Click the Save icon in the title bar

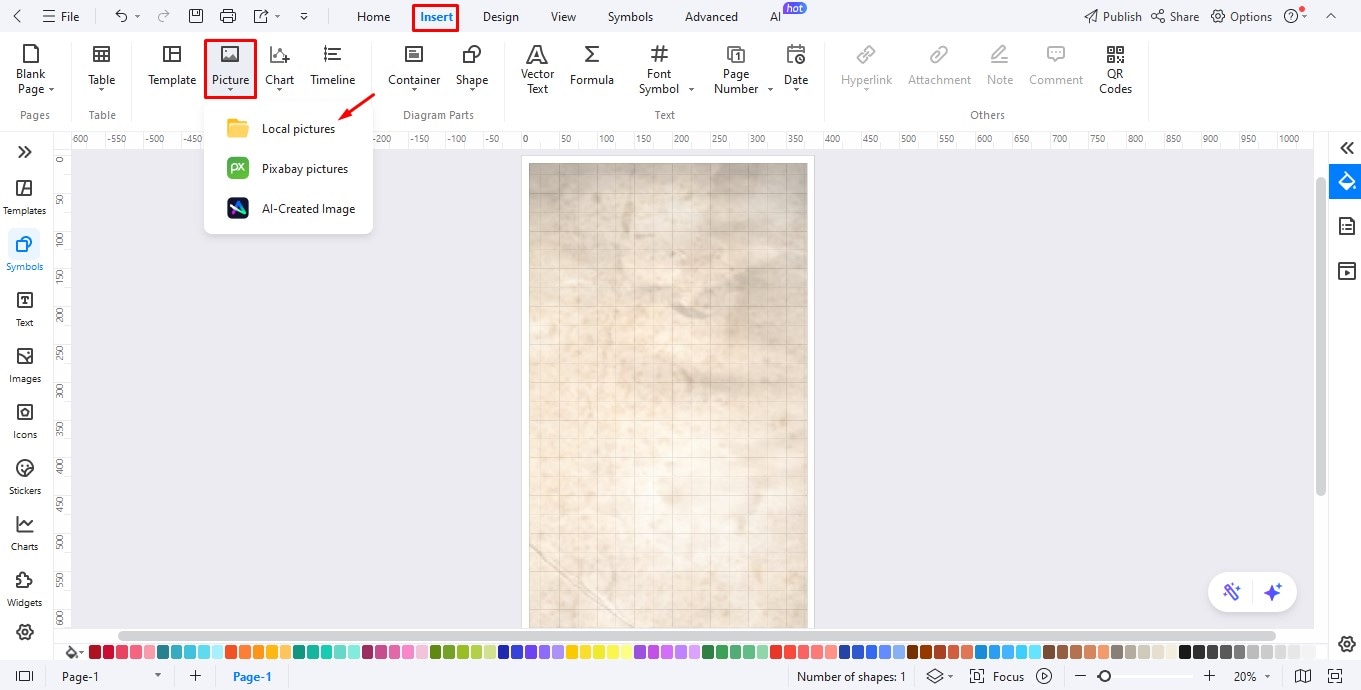point(196,16)
